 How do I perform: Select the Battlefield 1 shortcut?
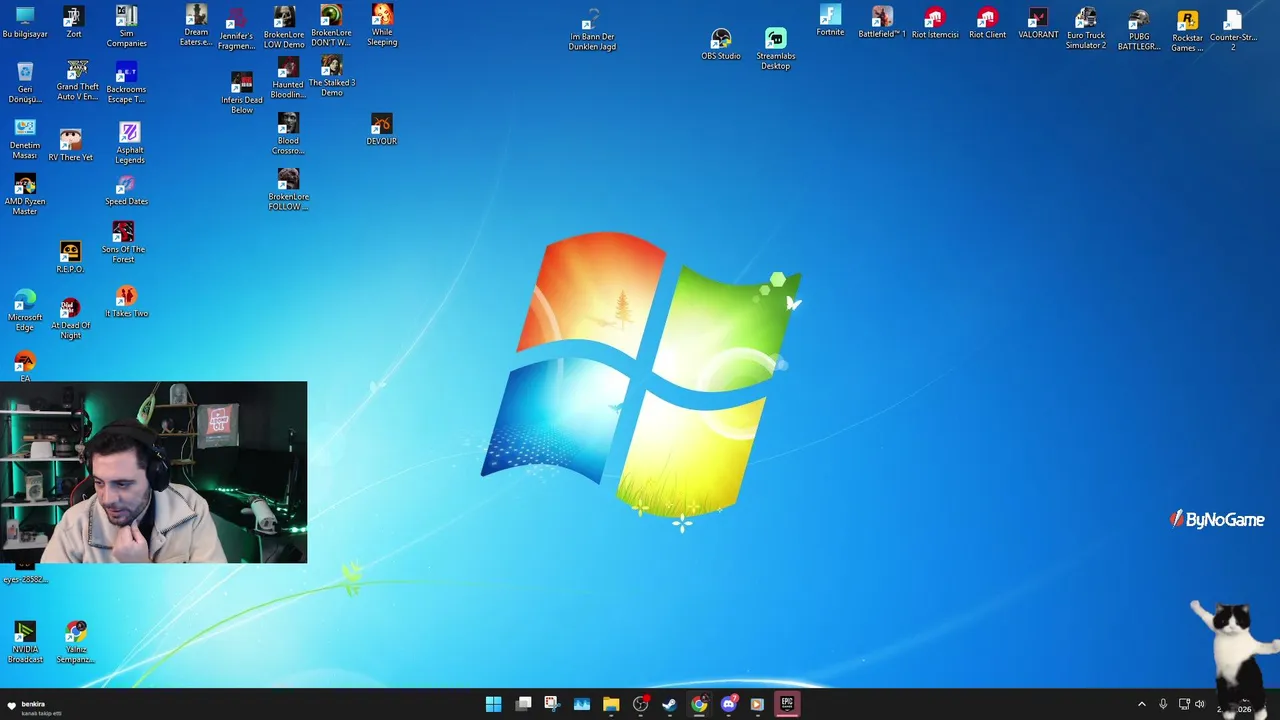882,22
